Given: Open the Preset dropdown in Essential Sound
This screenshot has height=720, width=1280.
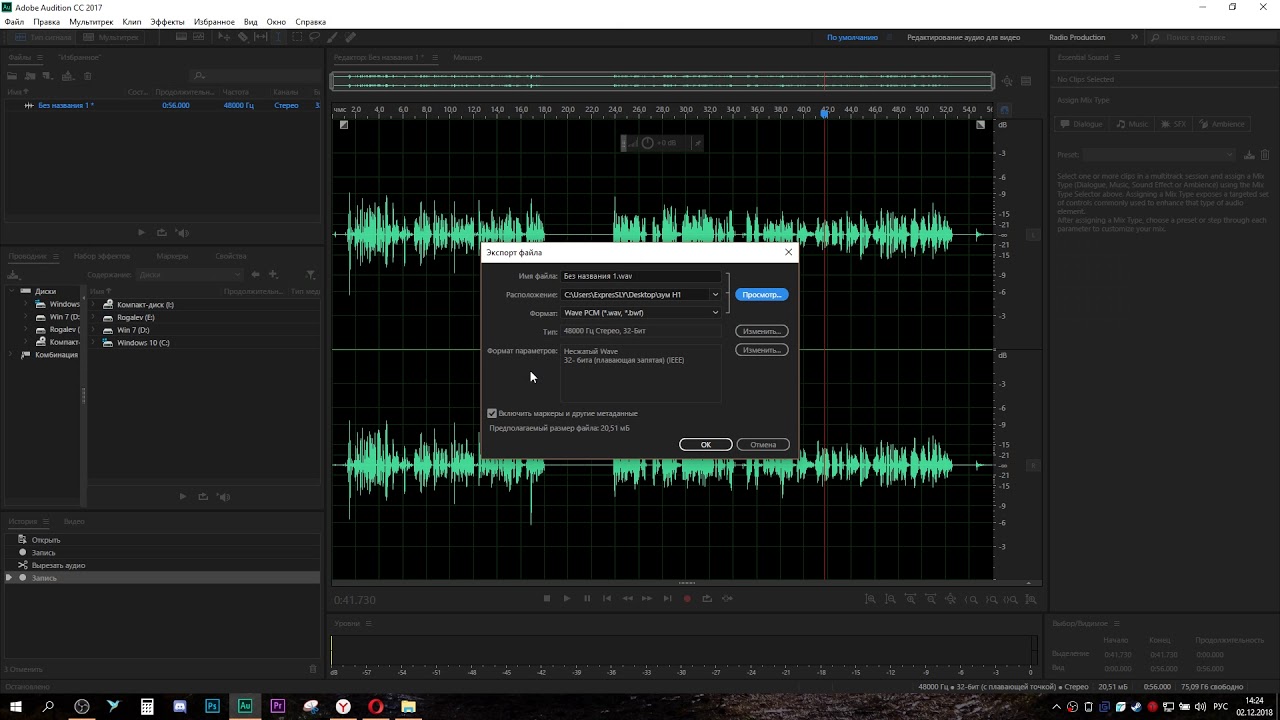Looking at the screenshot, I should pyautogui.click(x=1160, y=155).
